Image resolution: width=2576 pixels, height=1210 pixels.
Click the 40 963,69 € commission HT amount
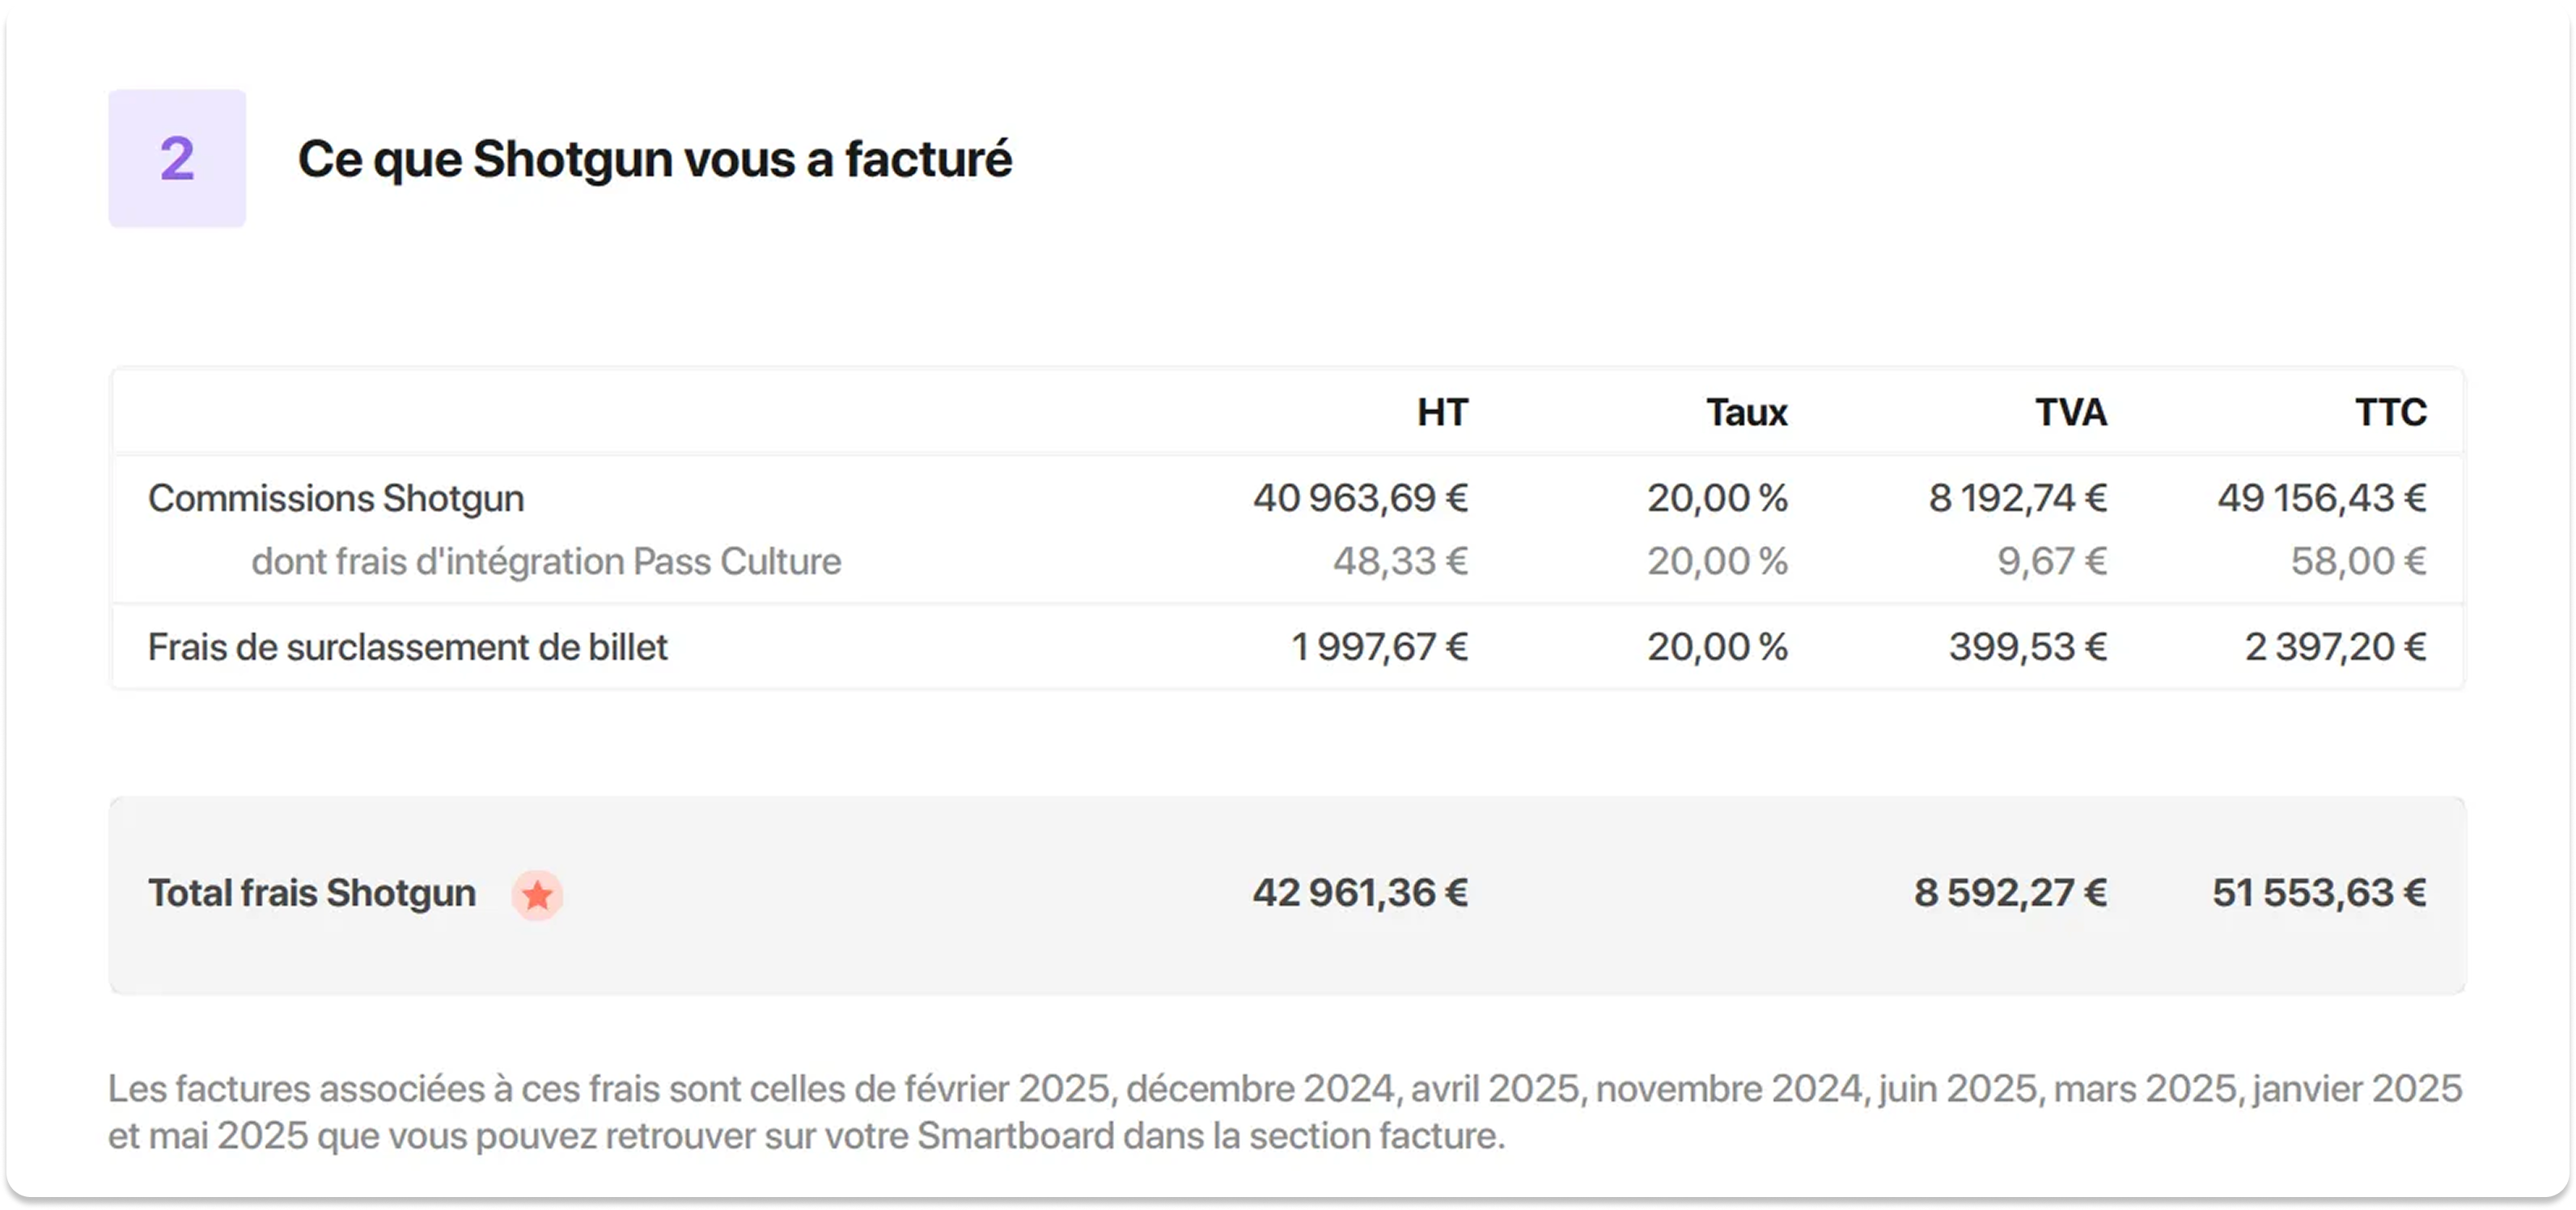pyautogui.click(x=1360, y=498)
